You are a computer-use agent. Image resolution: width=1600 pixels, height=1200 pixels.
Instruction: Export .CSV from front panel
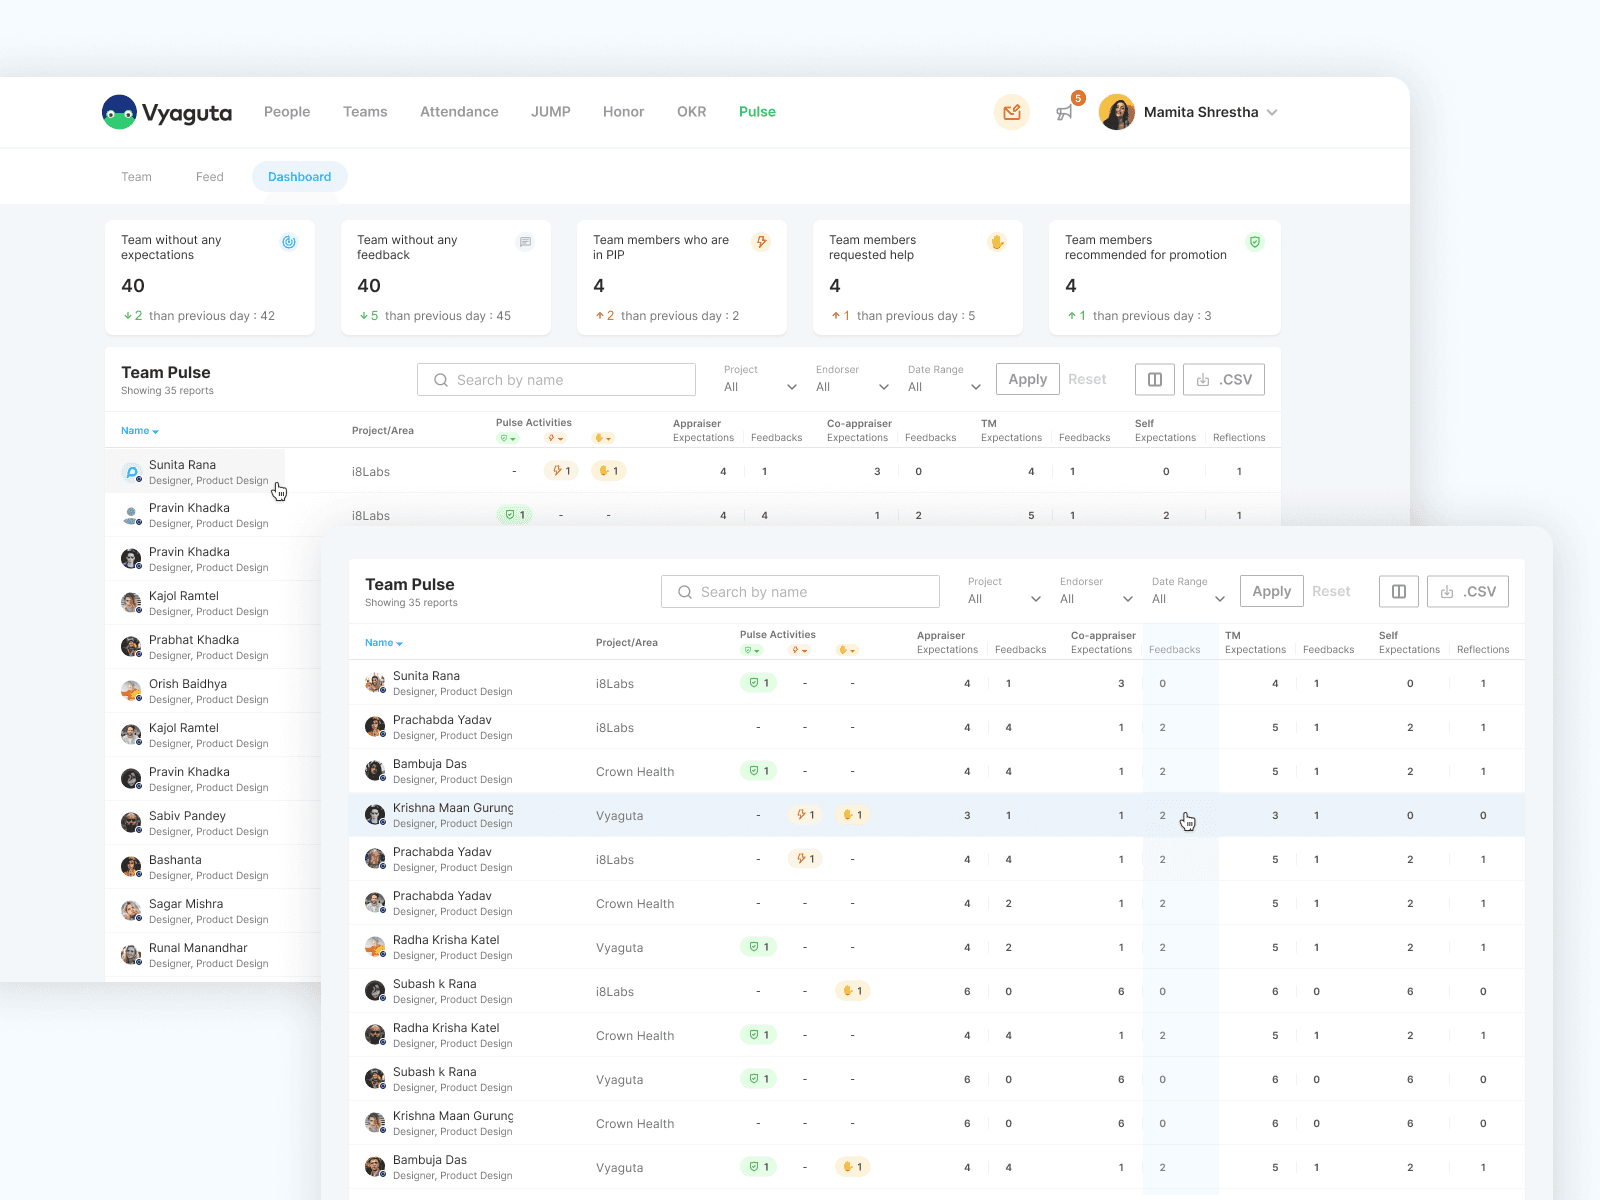(1468, 591)
